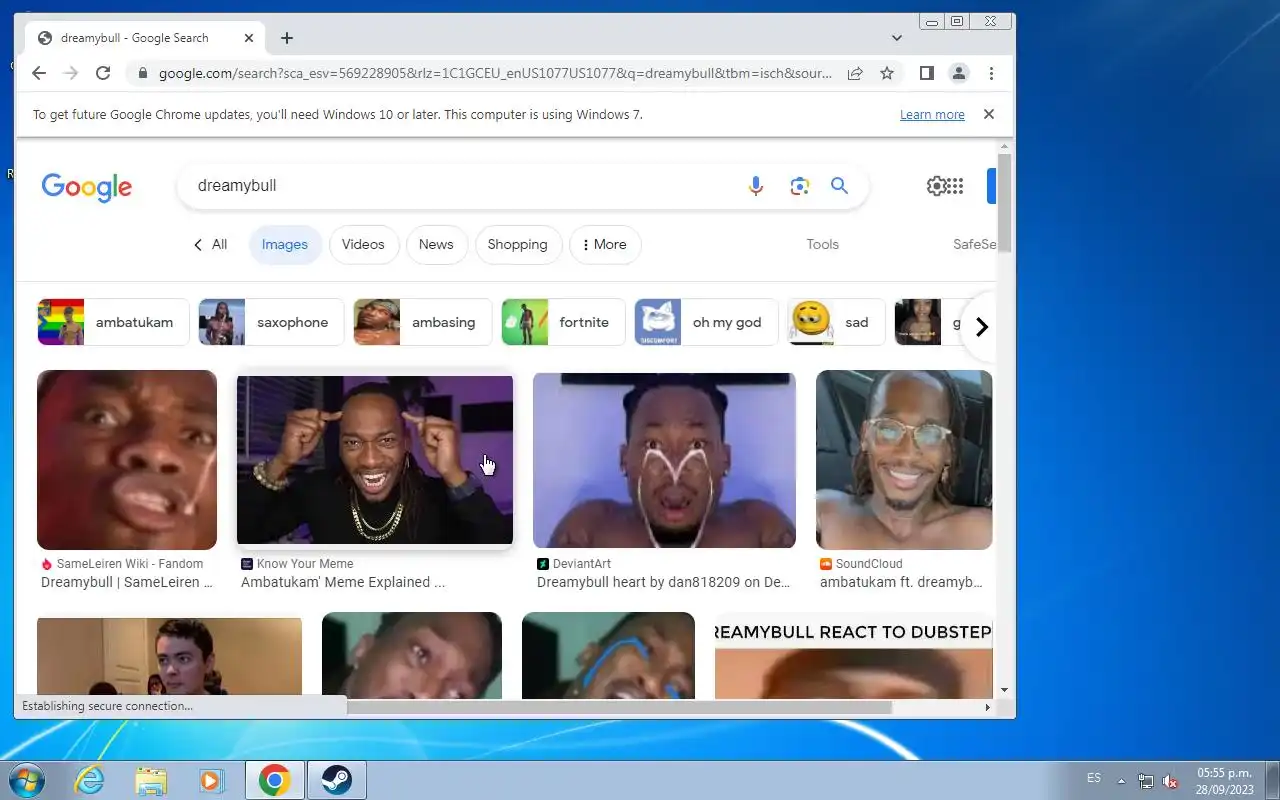Open the SoundCloud image result
Screen dimensions: 1280x800
(x=904, y=460)
